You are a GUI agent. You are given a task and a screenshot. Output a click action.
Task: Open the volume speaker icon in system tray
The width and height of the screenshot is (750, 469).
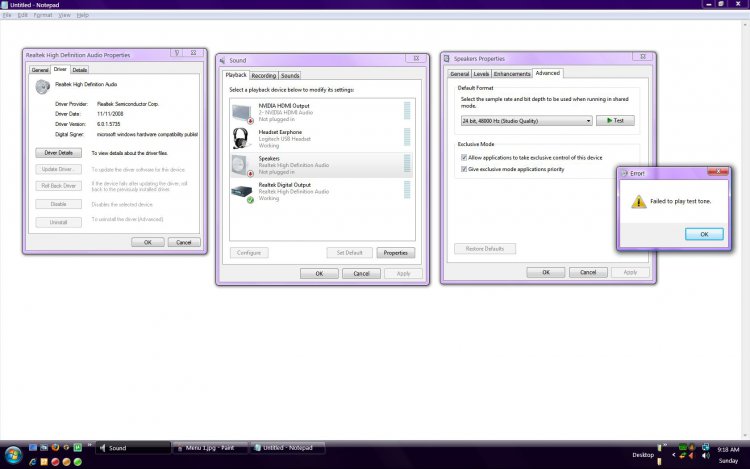pyautogui.click(x=706, y=456)
